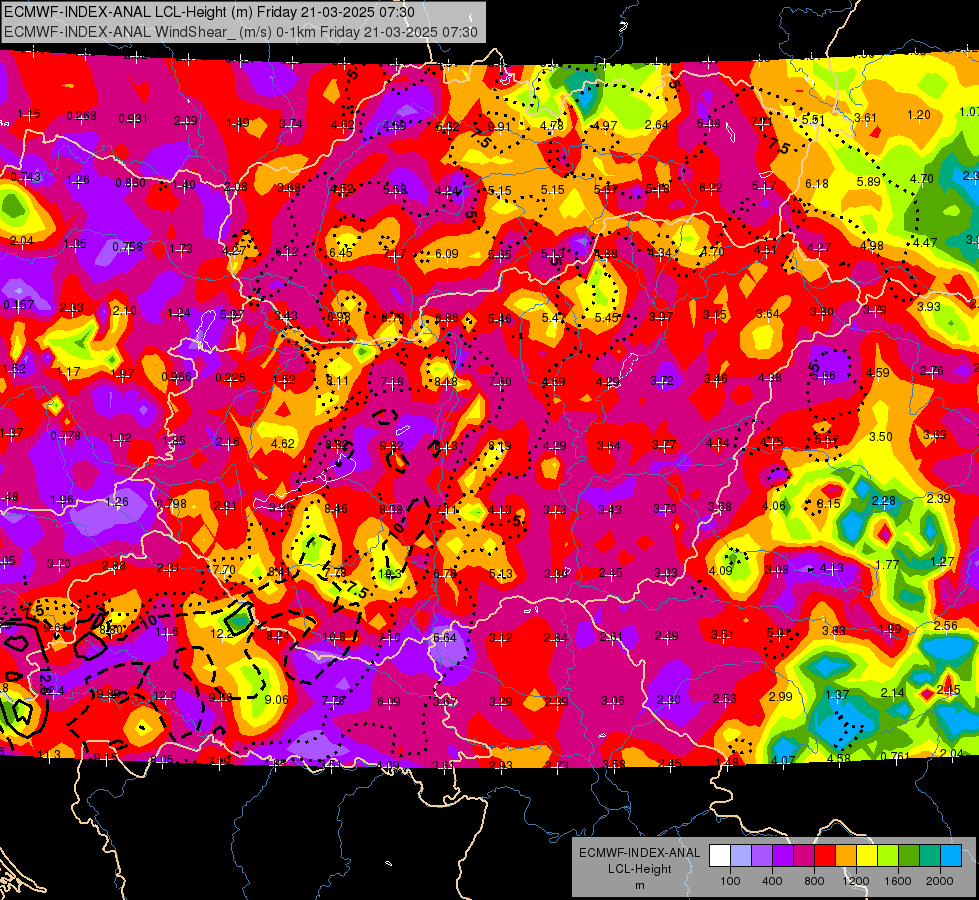
Task: Click the unit label m in the legend
Action: coord(639,886)
